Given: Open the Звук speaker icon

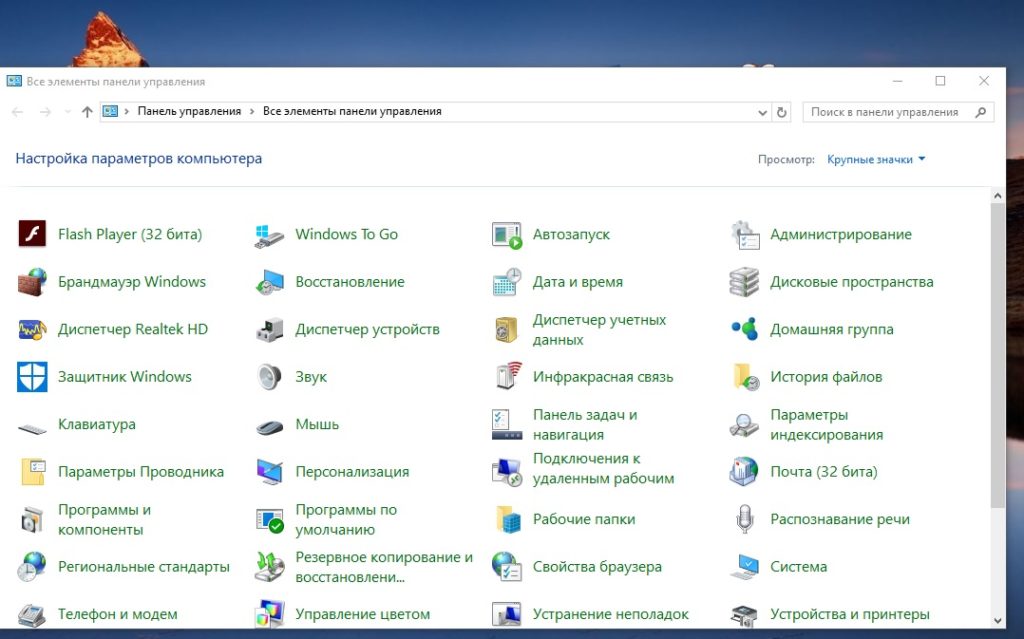Looking at the screenshot, I should [270, 377].
